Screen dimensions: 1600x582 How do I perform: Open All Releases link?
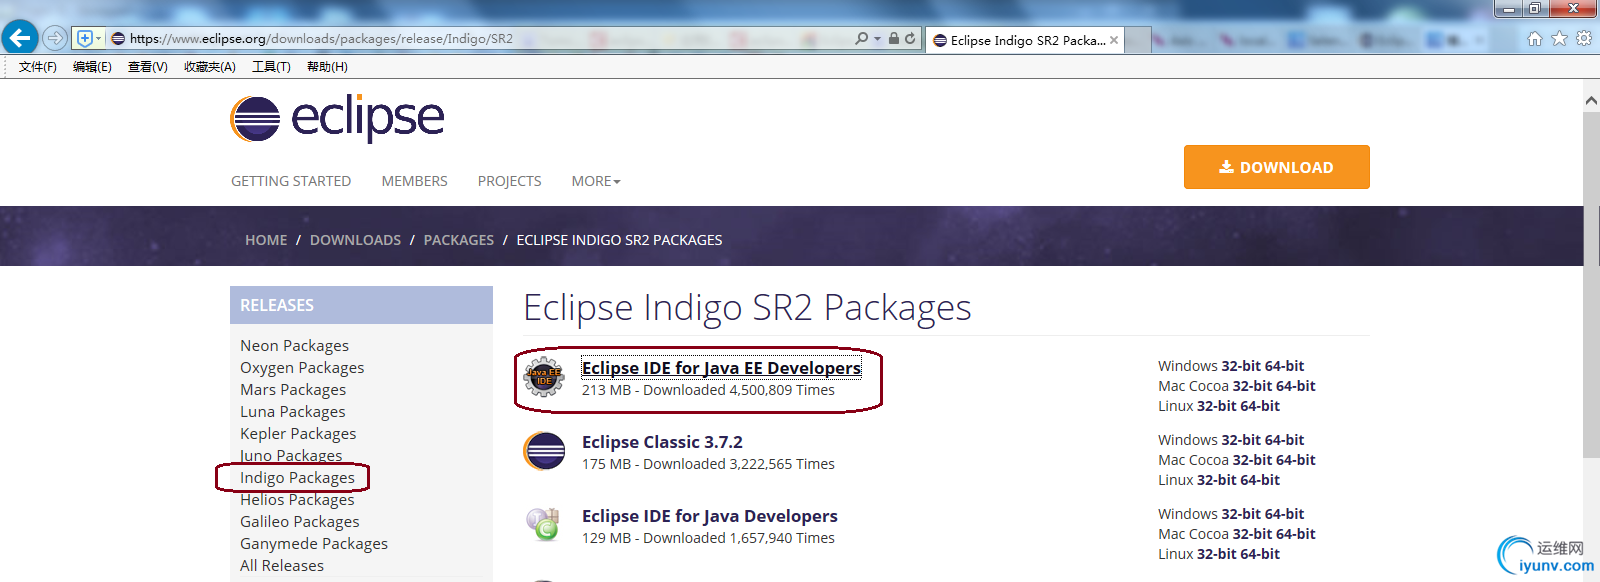(x=282, y=565)
